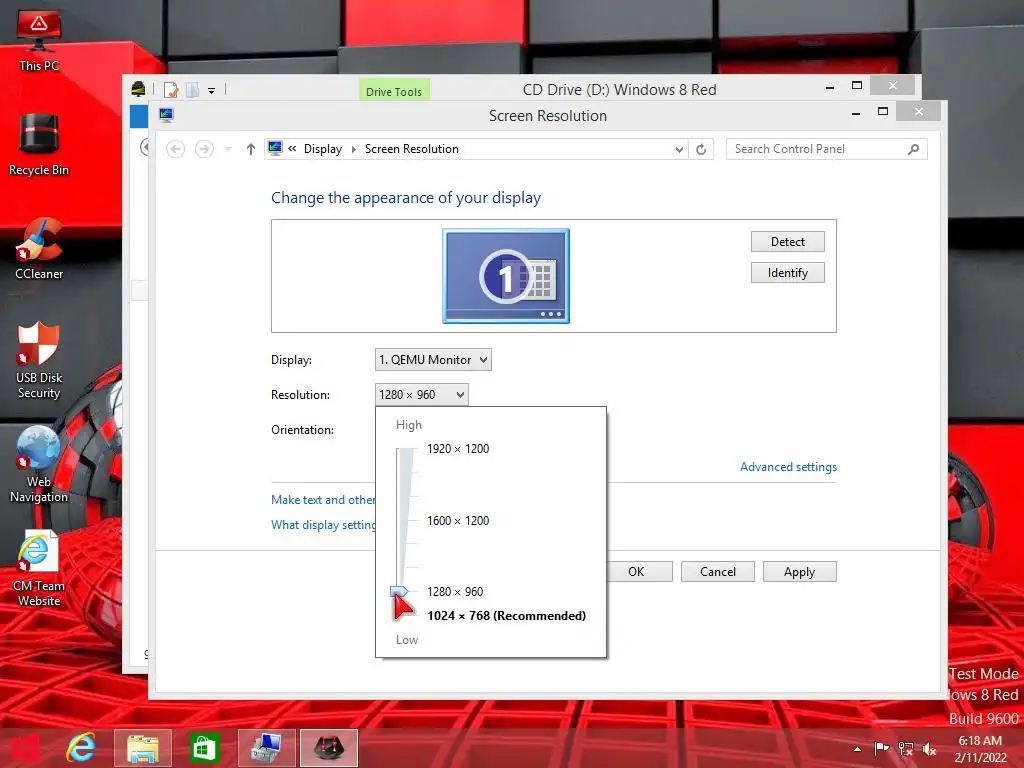Open recent locations dropdown arrow
Viewport: 1024px width, 768px height.
[228, 149]
